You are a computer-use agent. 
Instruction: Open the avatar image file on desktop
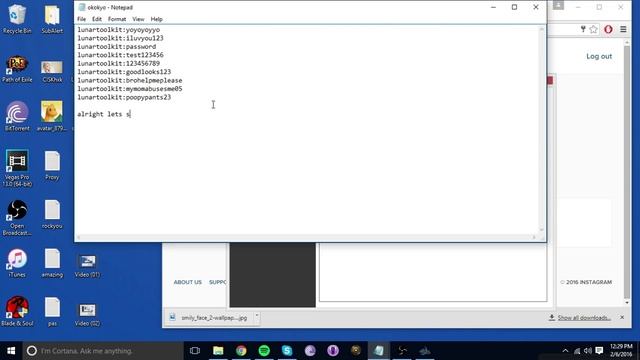click(x=52, y=117)
